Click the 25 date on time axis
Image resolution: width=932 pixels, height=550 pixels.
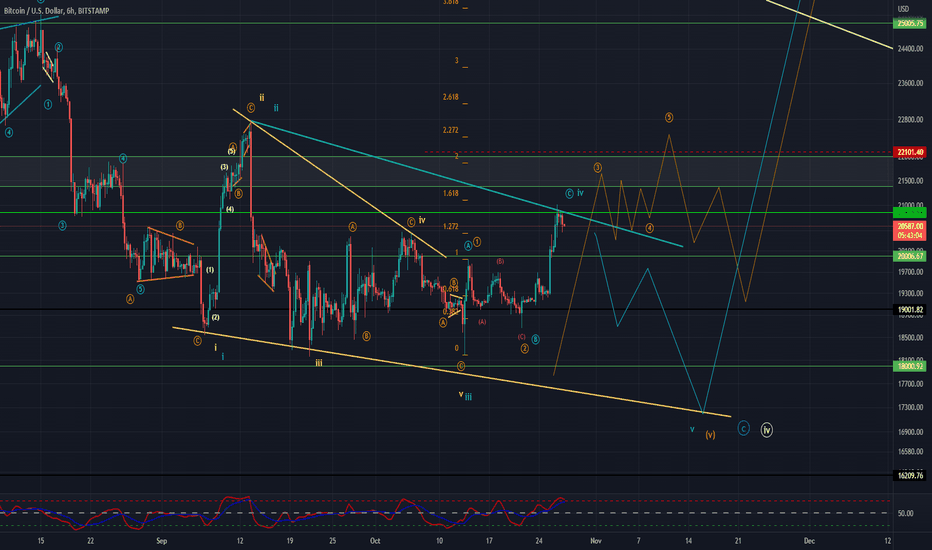pos(333,540)
